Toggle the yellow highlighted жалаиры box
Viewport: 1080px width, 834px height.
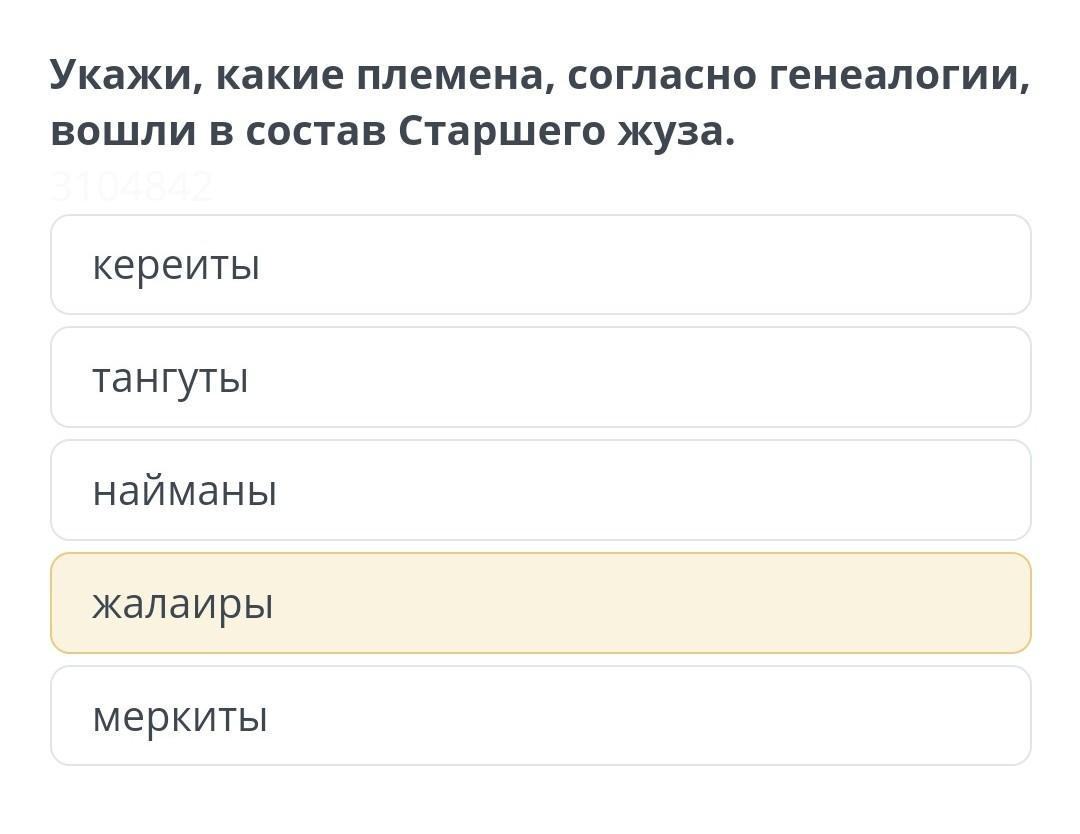pos(541,603)
